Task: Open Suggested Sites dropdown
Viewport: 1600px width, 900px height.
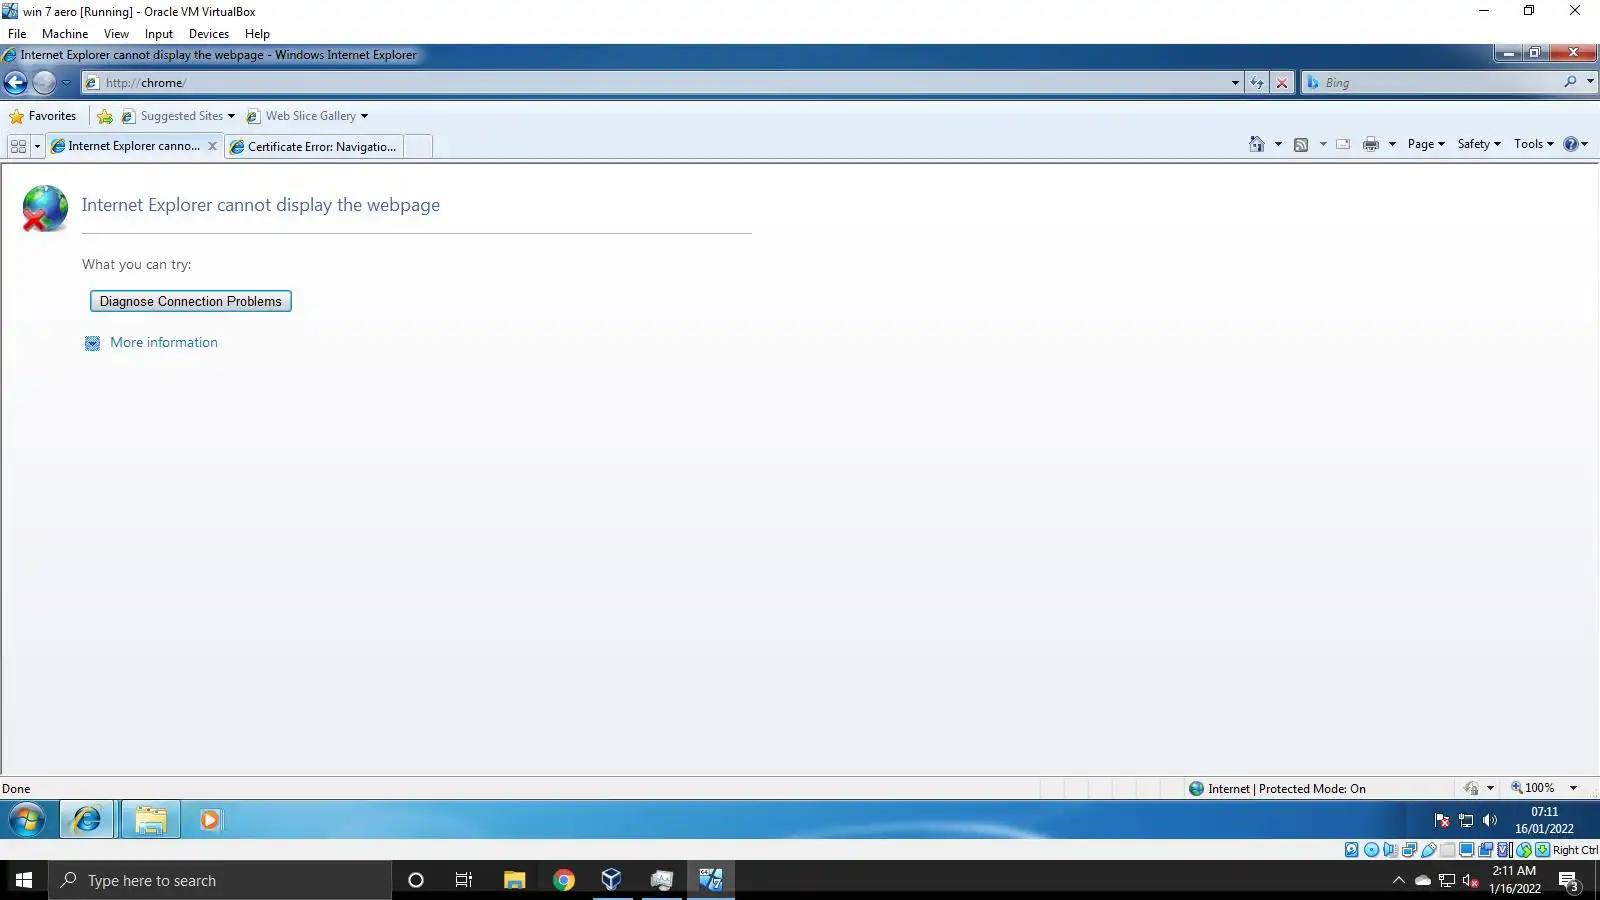Action: (x=178, y=116)
